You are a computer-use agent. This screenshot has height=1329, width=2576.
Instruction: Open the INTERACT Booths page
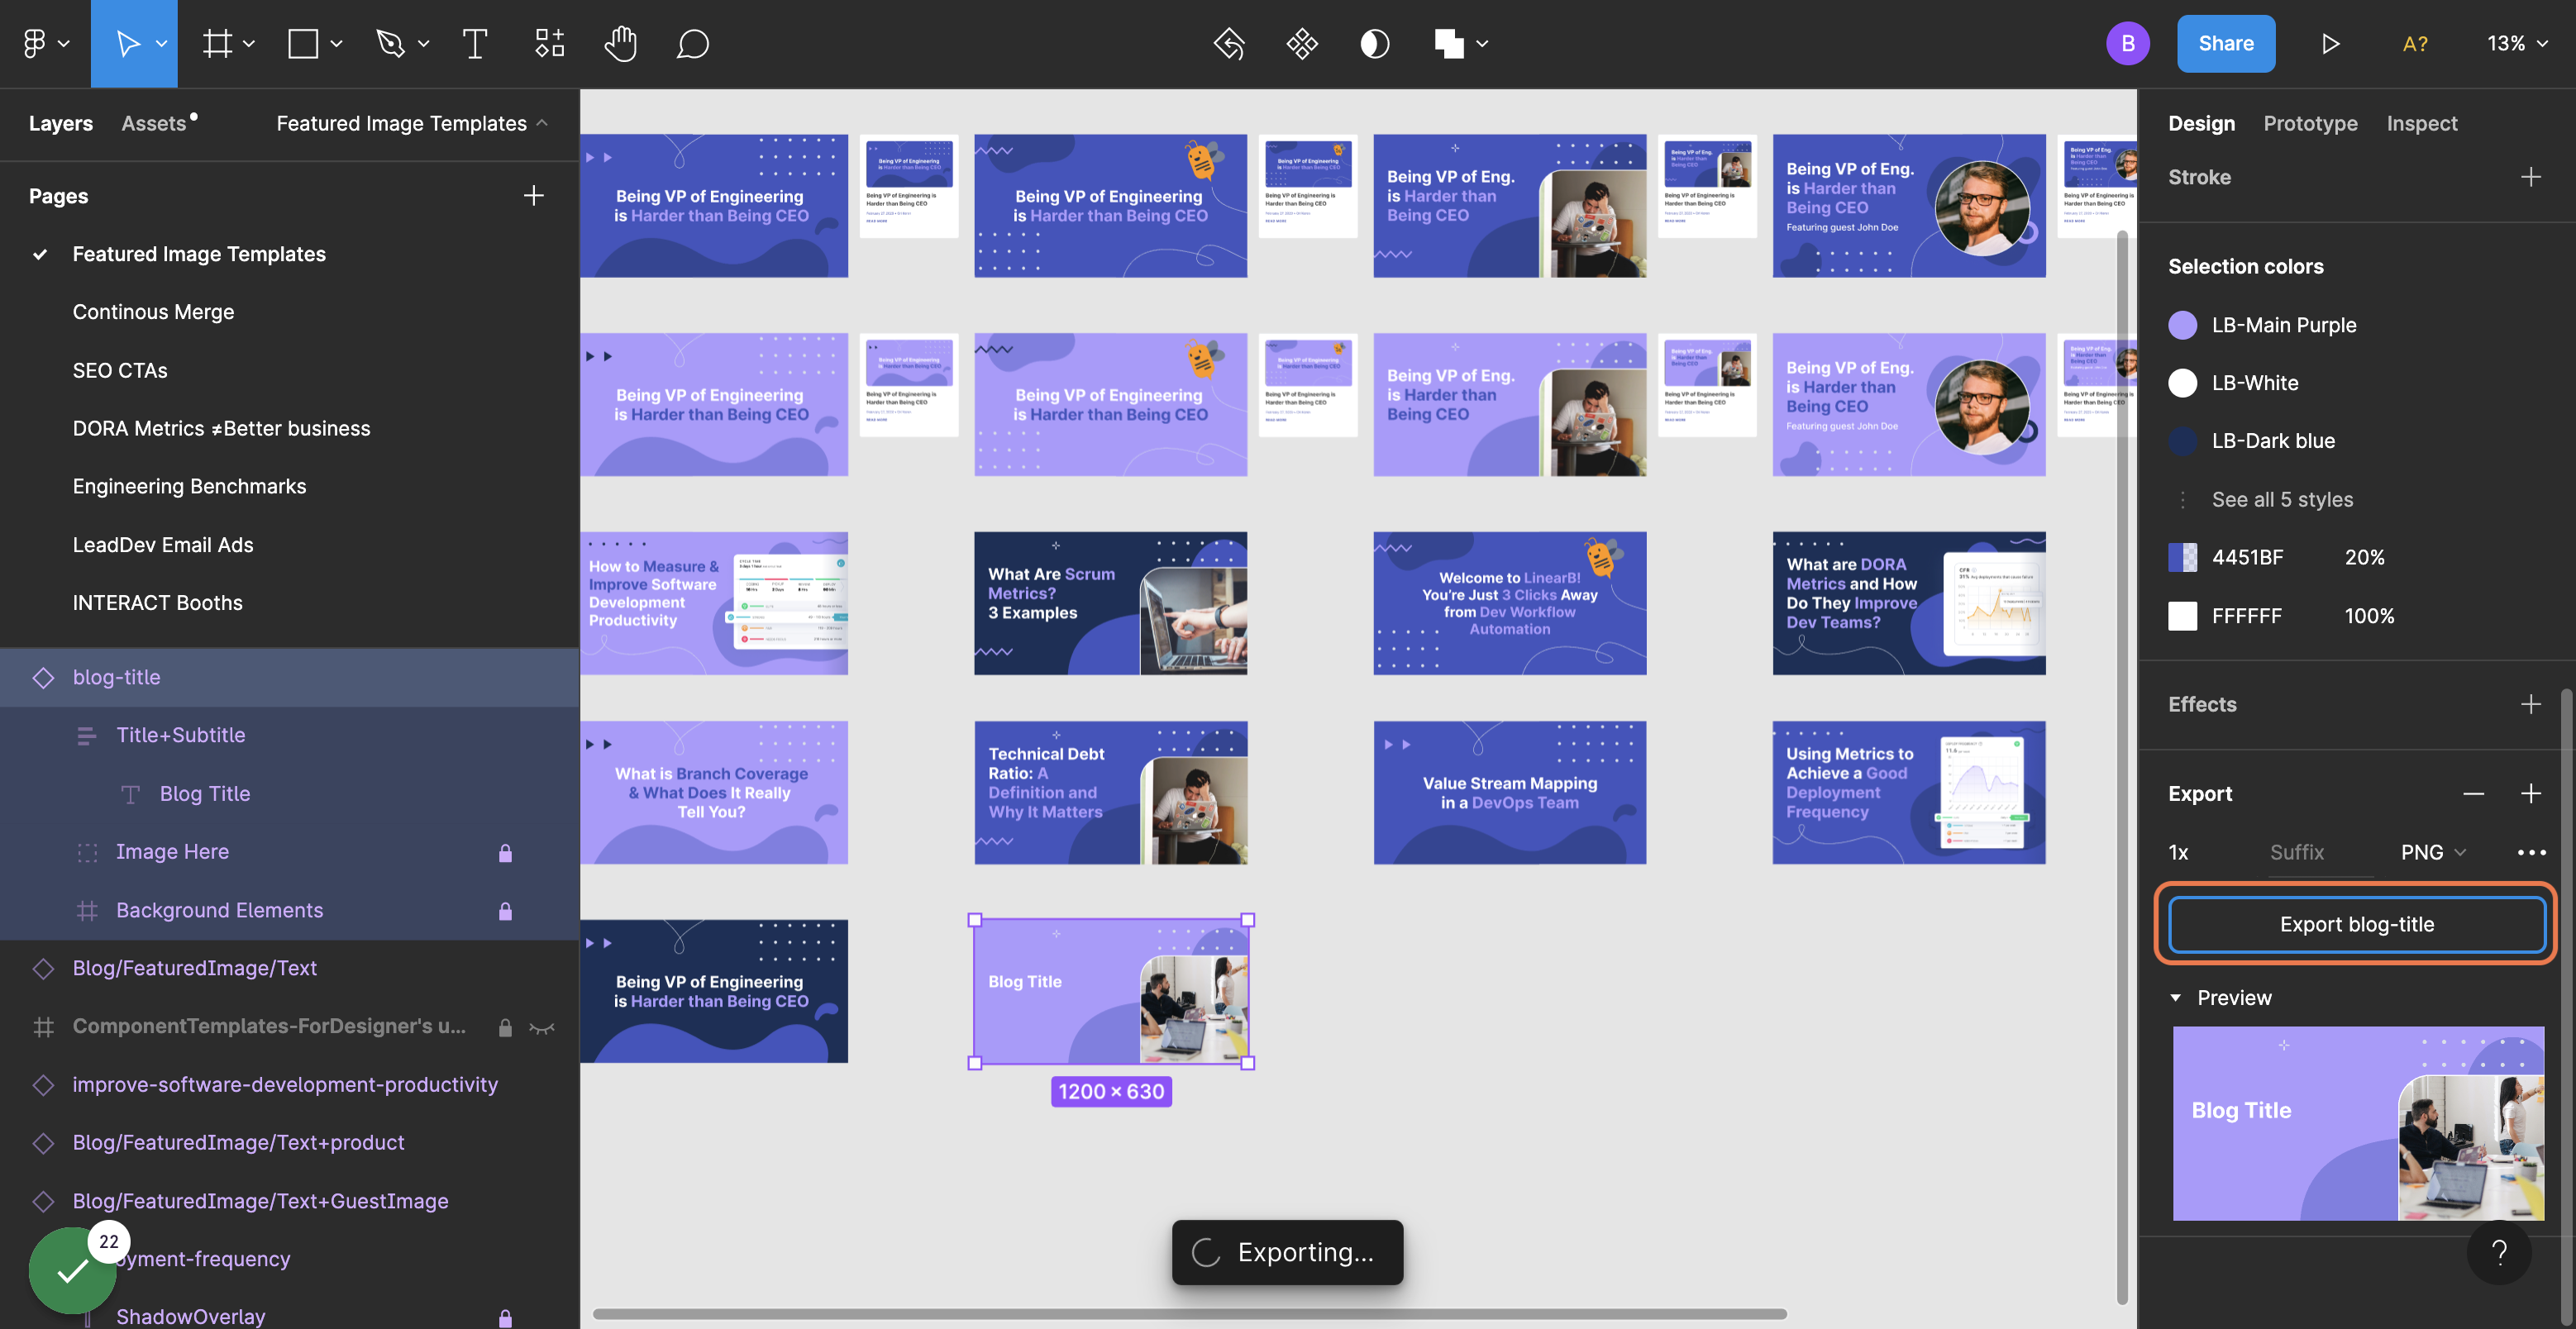coord(157,603)
